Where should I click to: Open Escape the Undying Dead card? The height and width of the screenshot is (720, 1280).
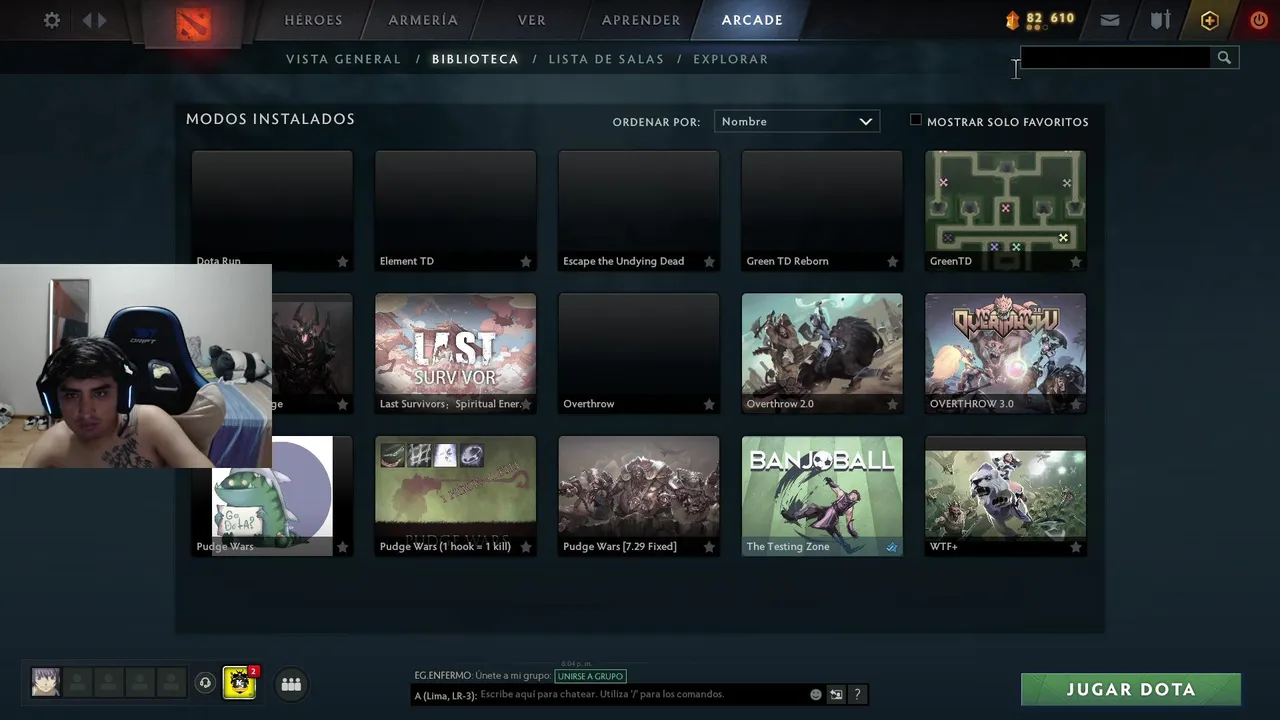tap(639, 211)
